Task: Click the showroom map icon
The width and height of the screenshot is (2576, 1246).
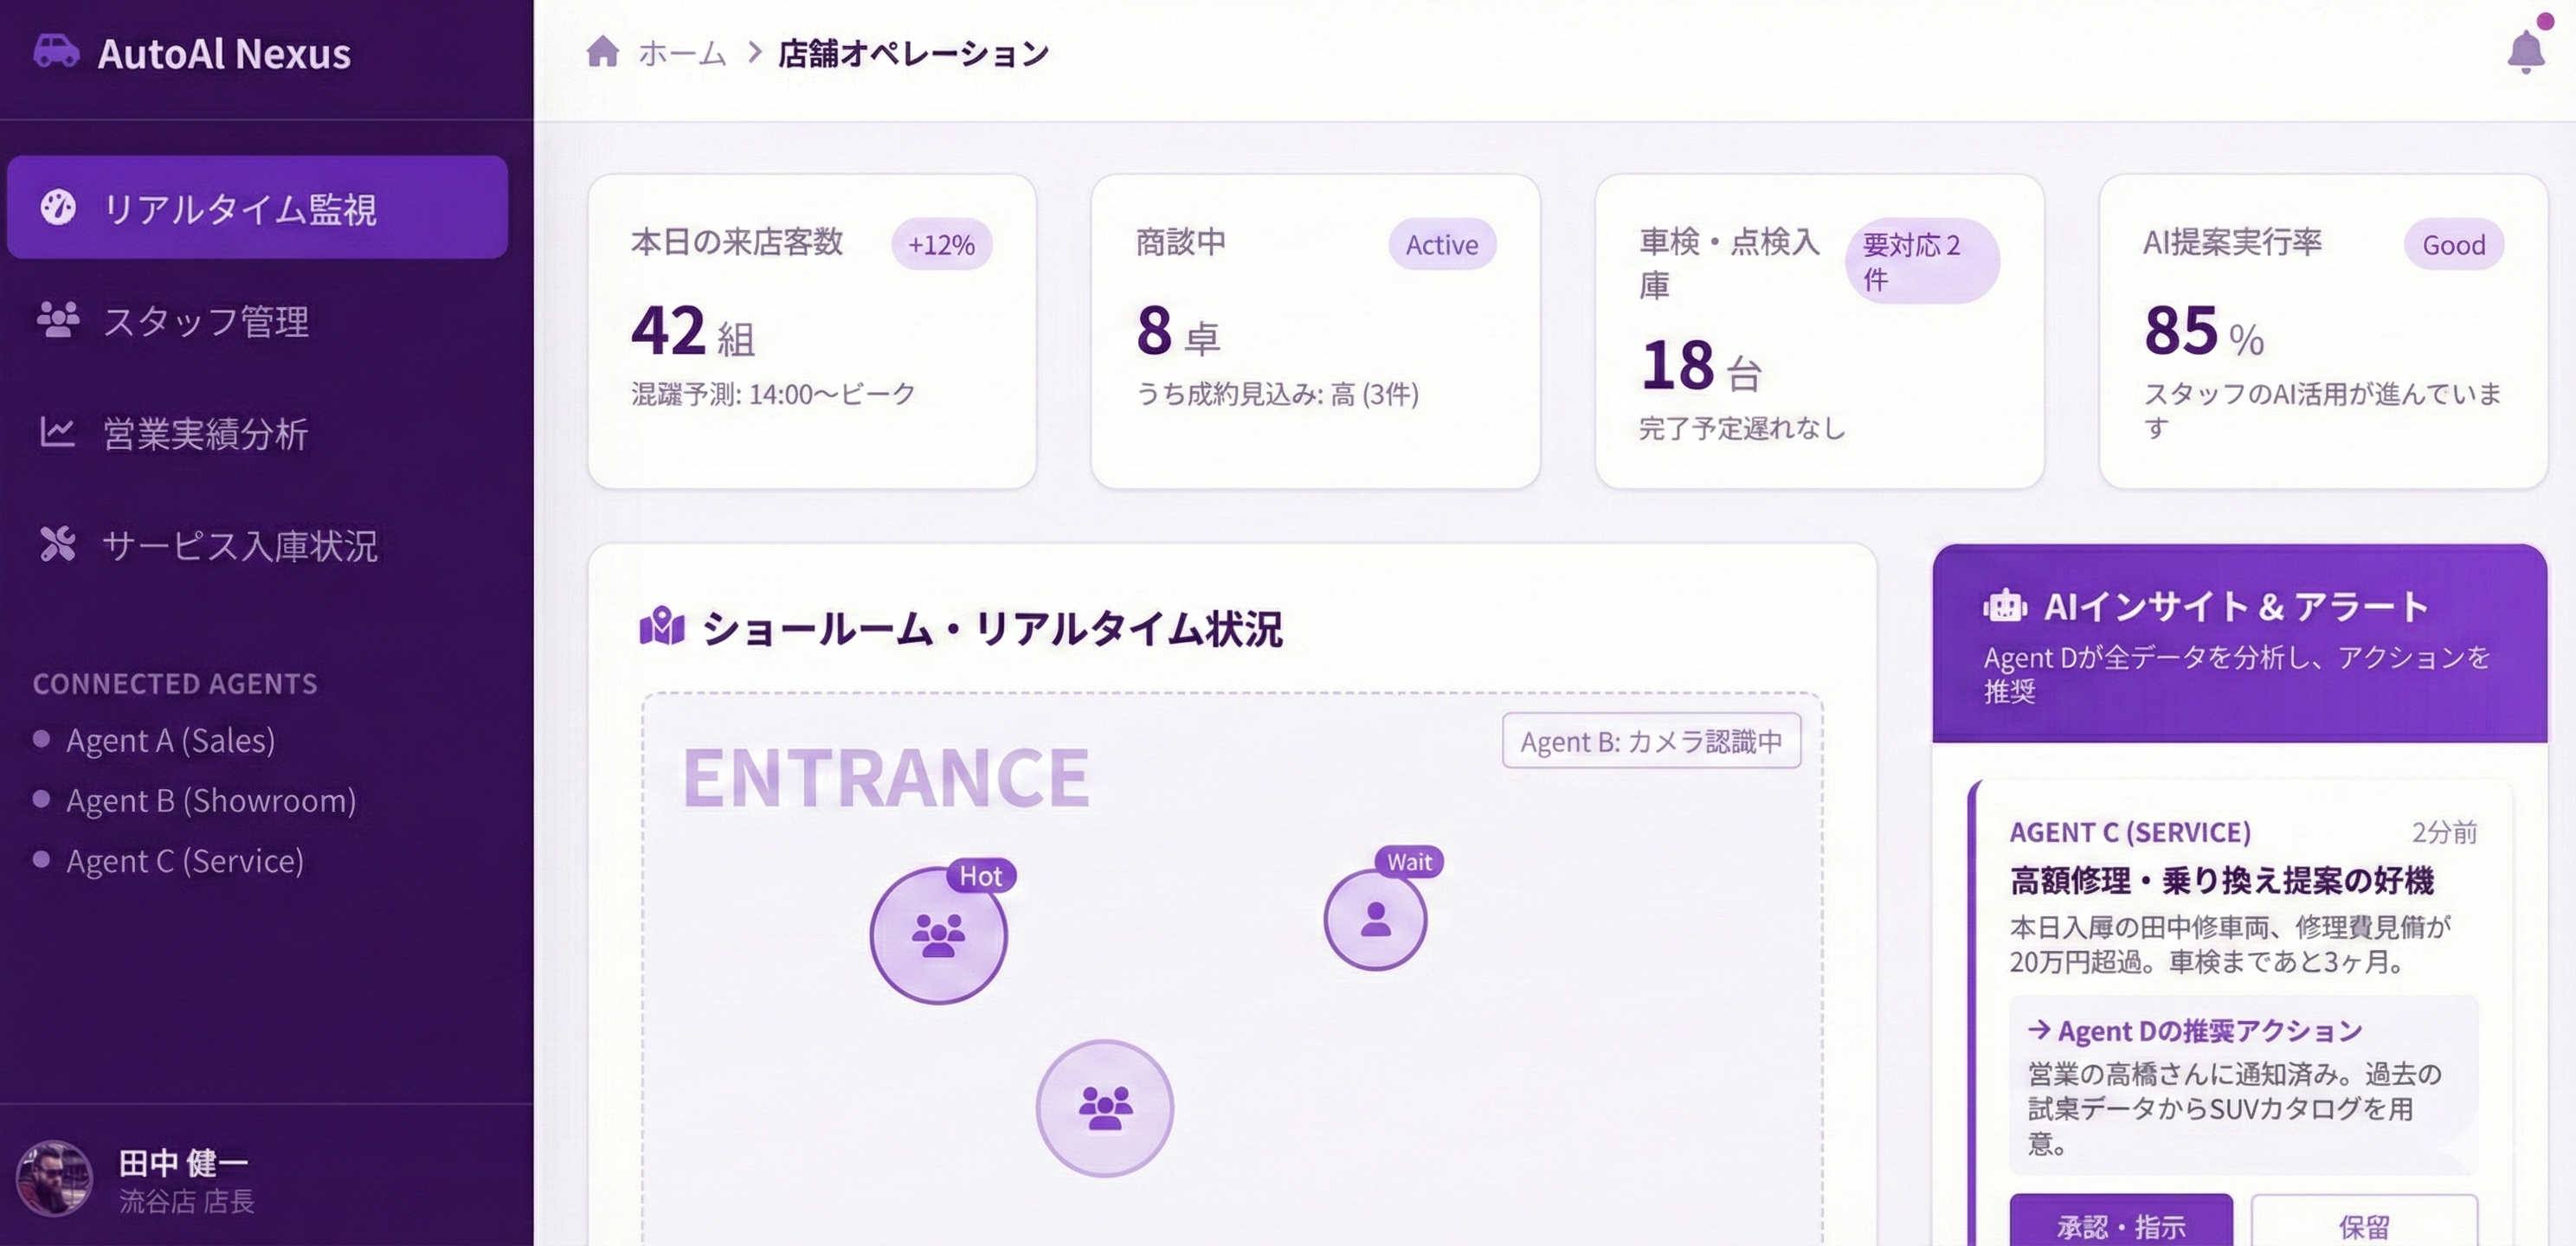Action: [x=662, y=628]
